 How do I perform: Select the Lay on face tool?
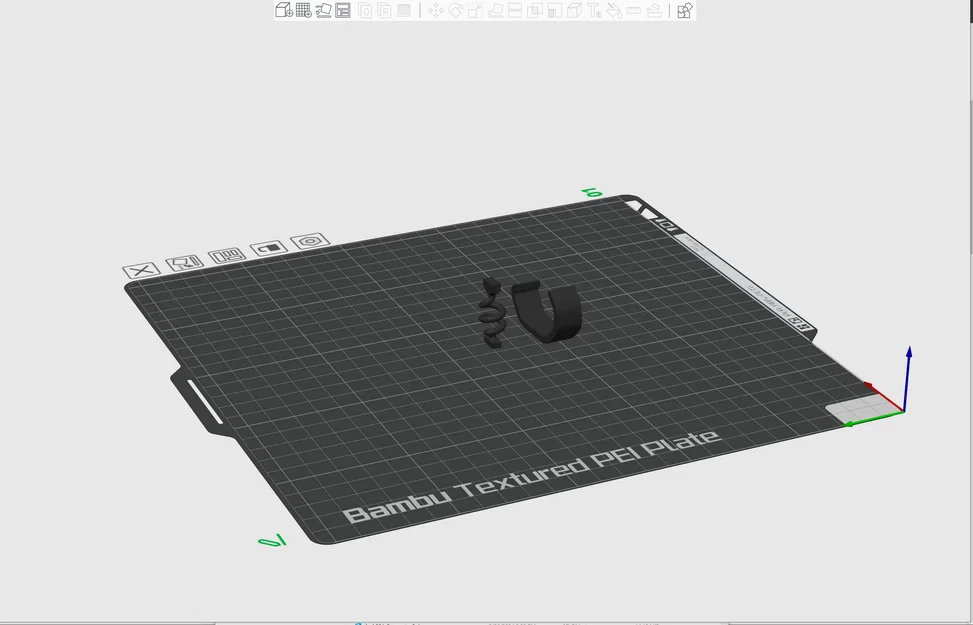495,11
